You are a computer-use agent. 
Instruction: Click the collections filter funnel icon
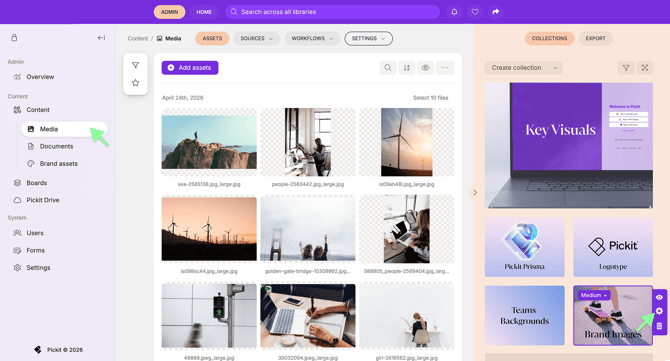pos(626,68)
